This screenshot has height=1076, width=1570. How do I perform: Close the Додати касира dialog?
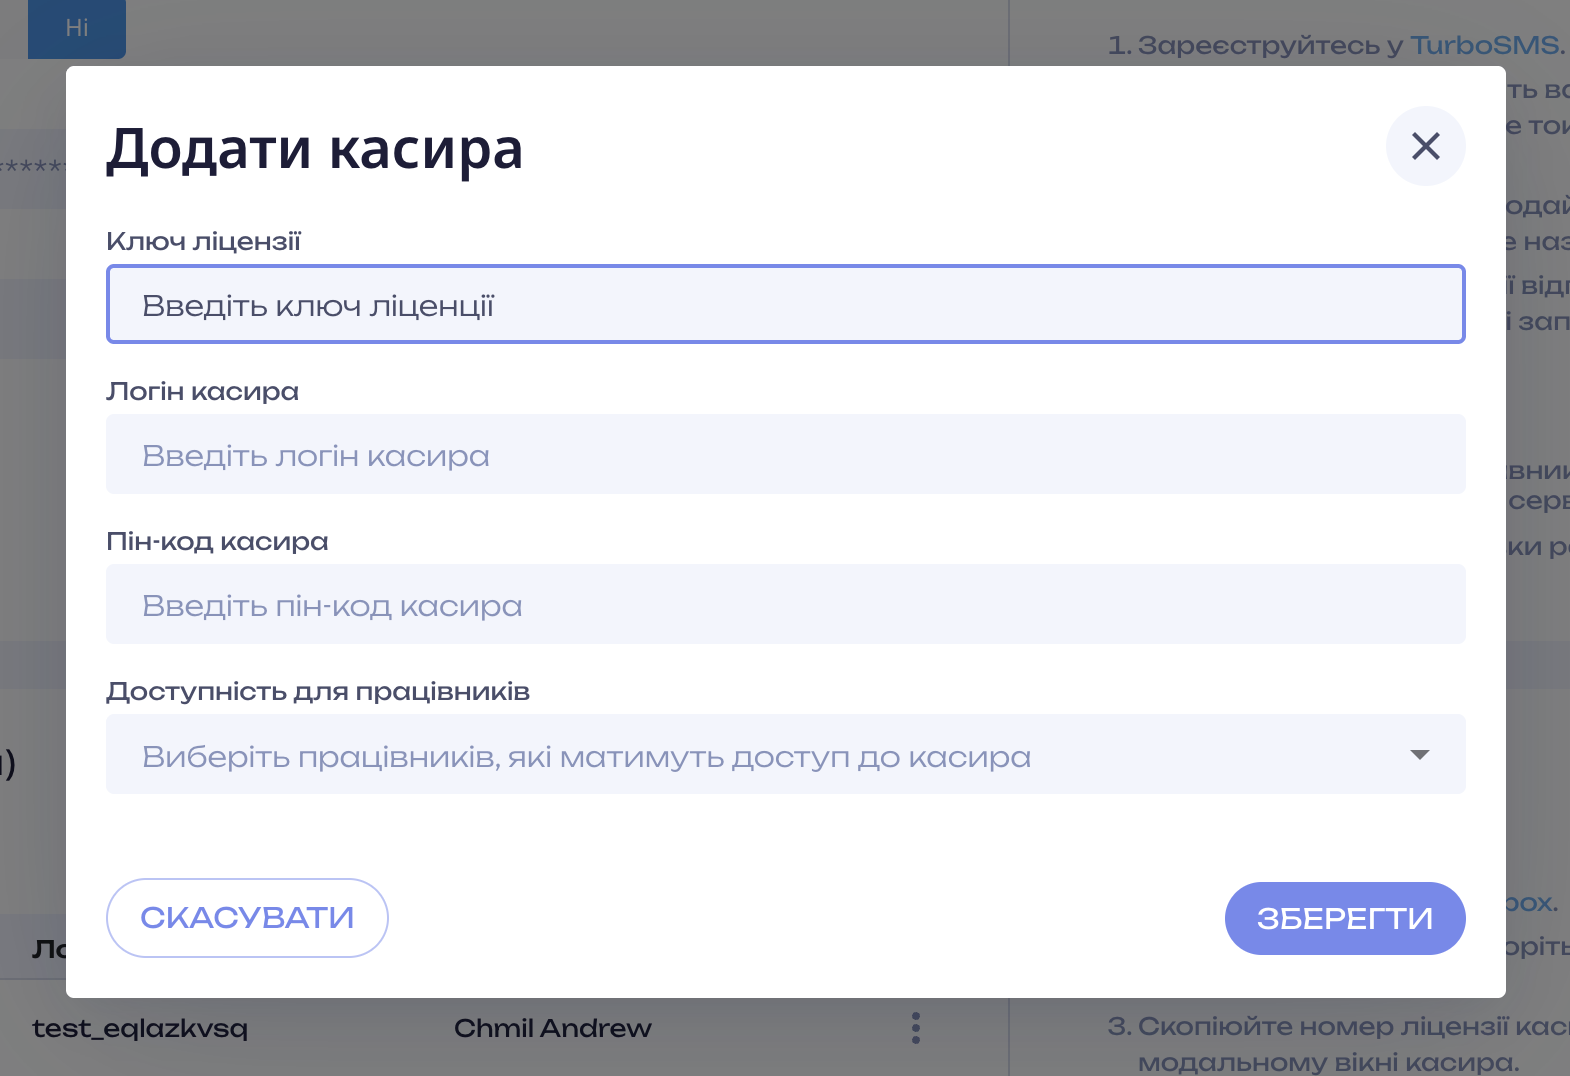1425,146
